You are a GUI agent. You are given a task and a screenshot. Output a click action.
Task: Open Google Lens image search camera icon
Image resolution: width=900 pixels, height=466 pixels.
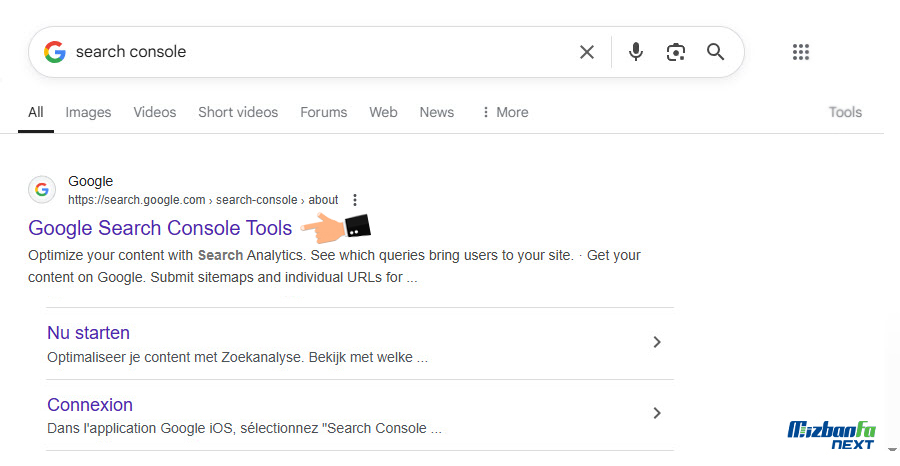676,52
